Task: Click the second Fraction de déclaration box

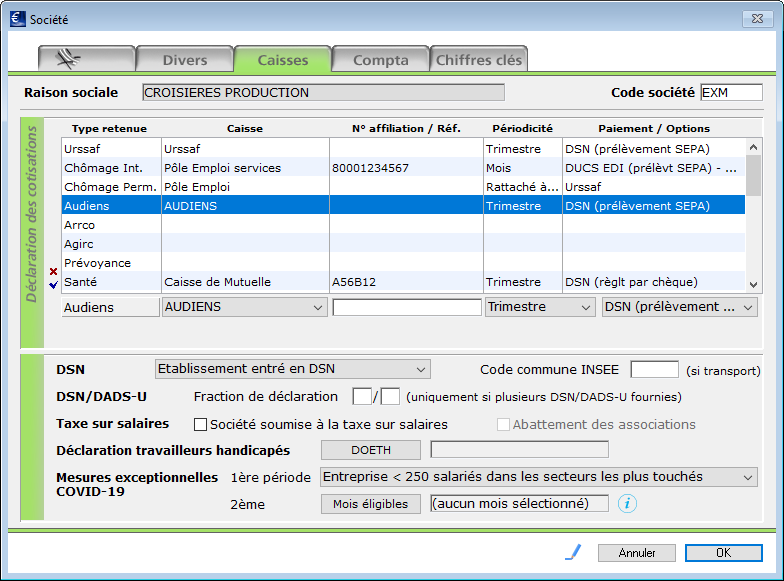Action: tap(390, 396)
